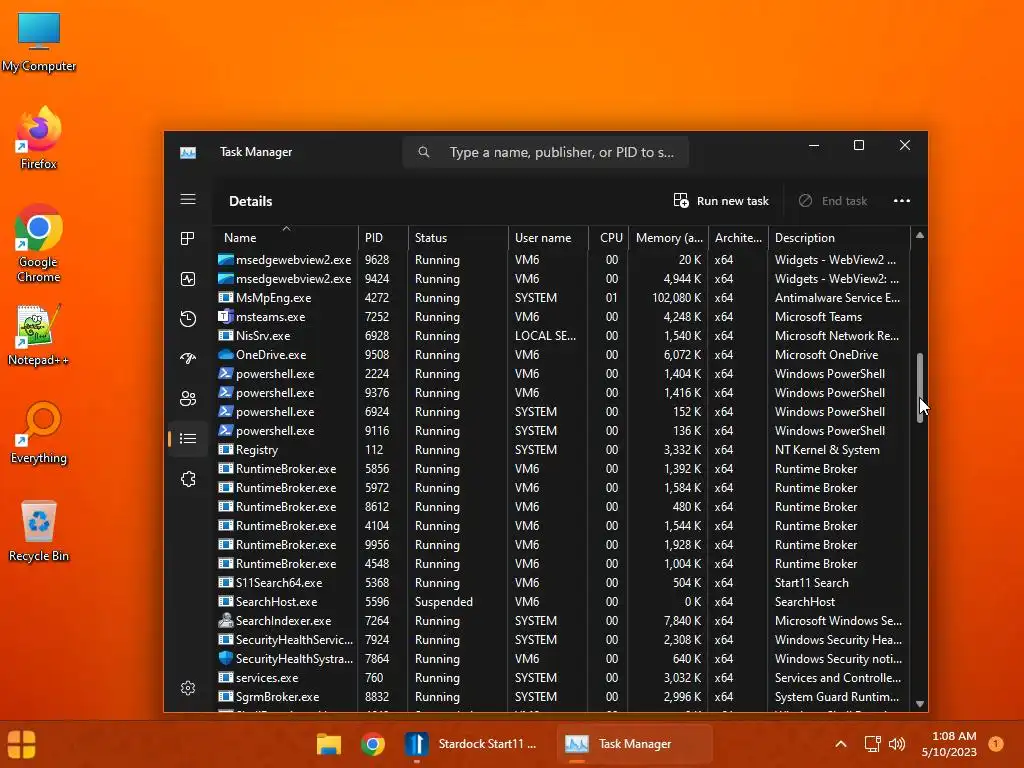The image size is (1024, 768).
Task: Click powershell.exe icon with PID 2224
Action: click(x=225, y=374)
